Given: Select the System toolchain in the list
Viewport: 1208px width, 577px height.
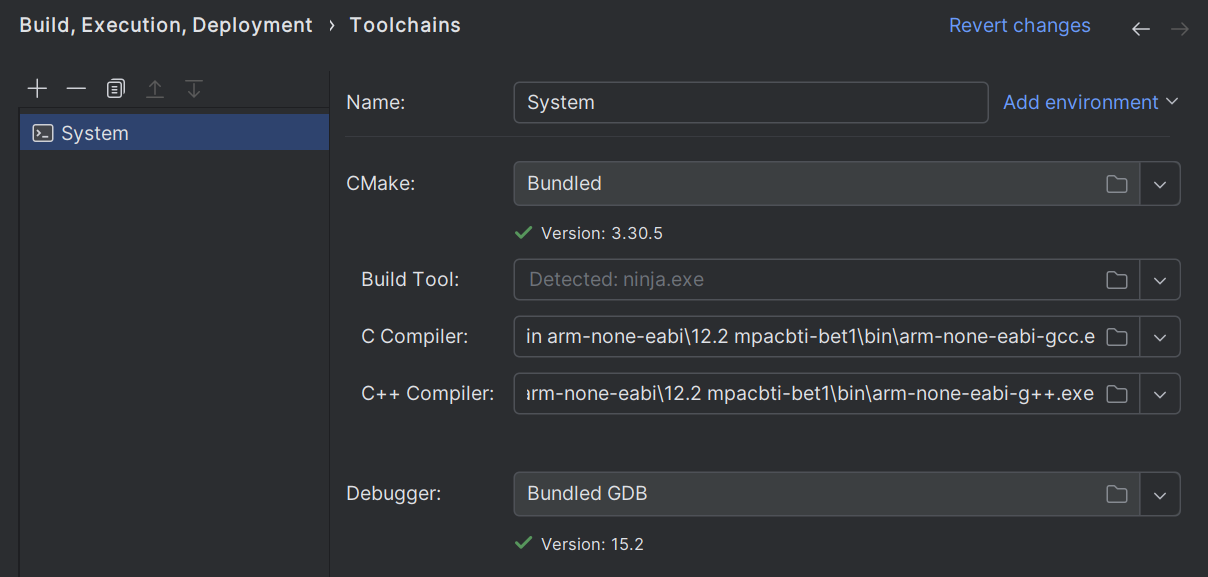Looking at the screenshot, I should click(x=174, y=133).
